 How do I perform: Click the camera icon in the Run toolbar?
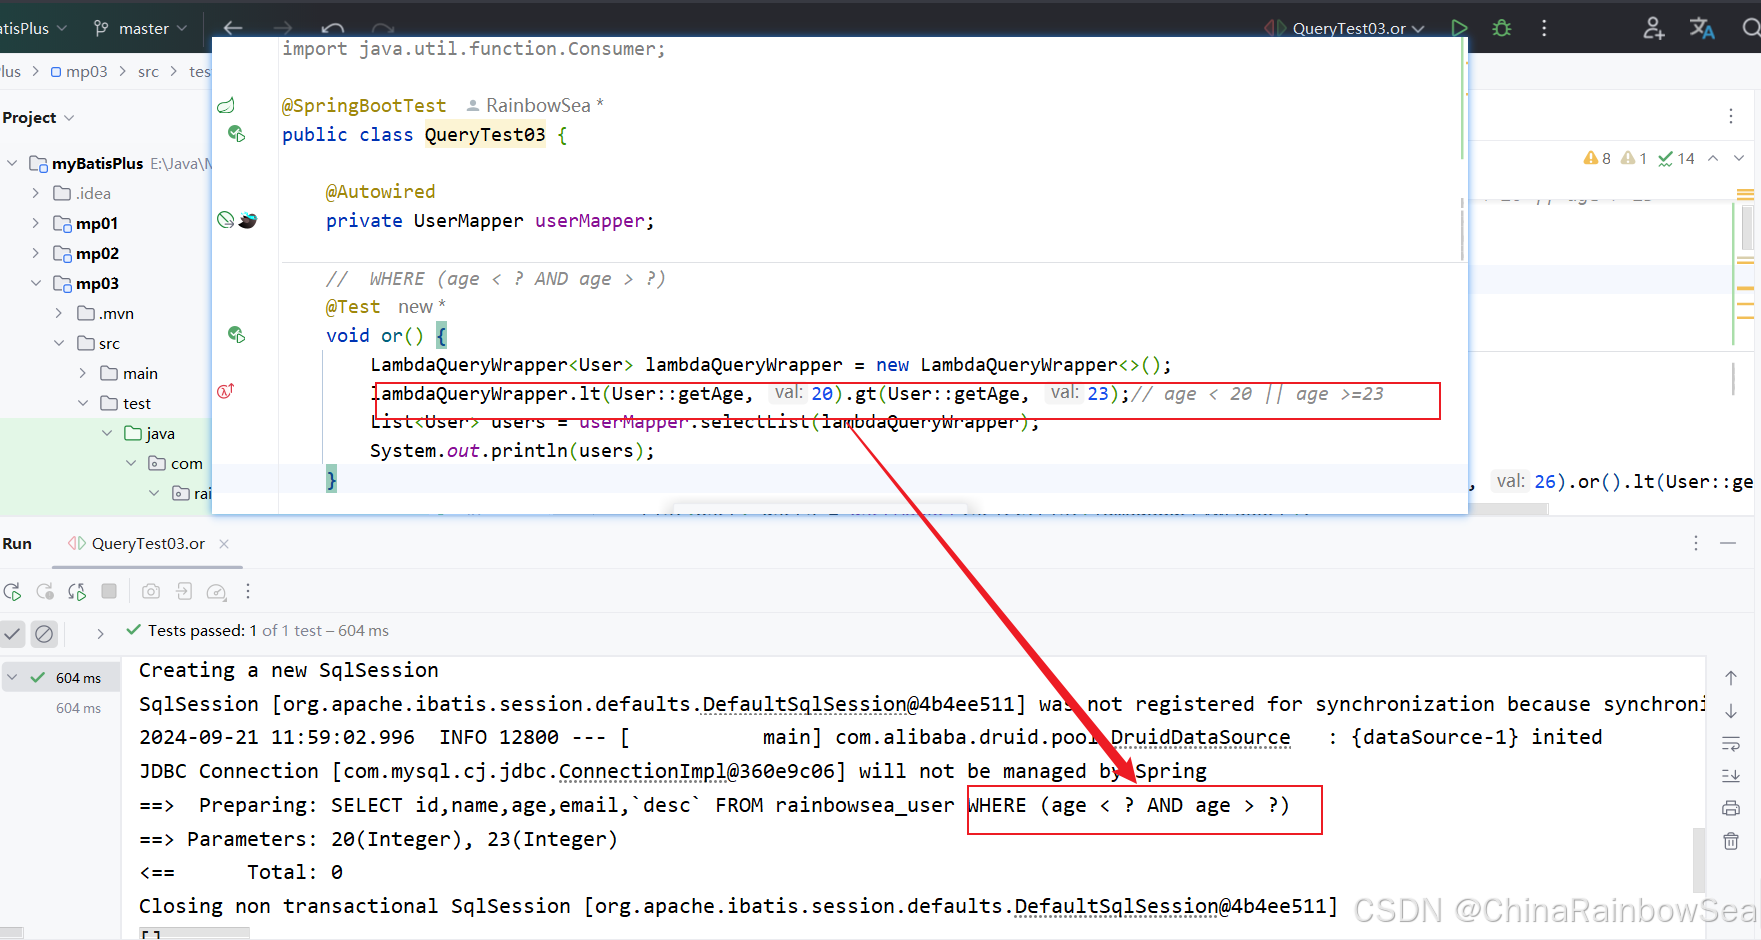click(x=151, y=591)
